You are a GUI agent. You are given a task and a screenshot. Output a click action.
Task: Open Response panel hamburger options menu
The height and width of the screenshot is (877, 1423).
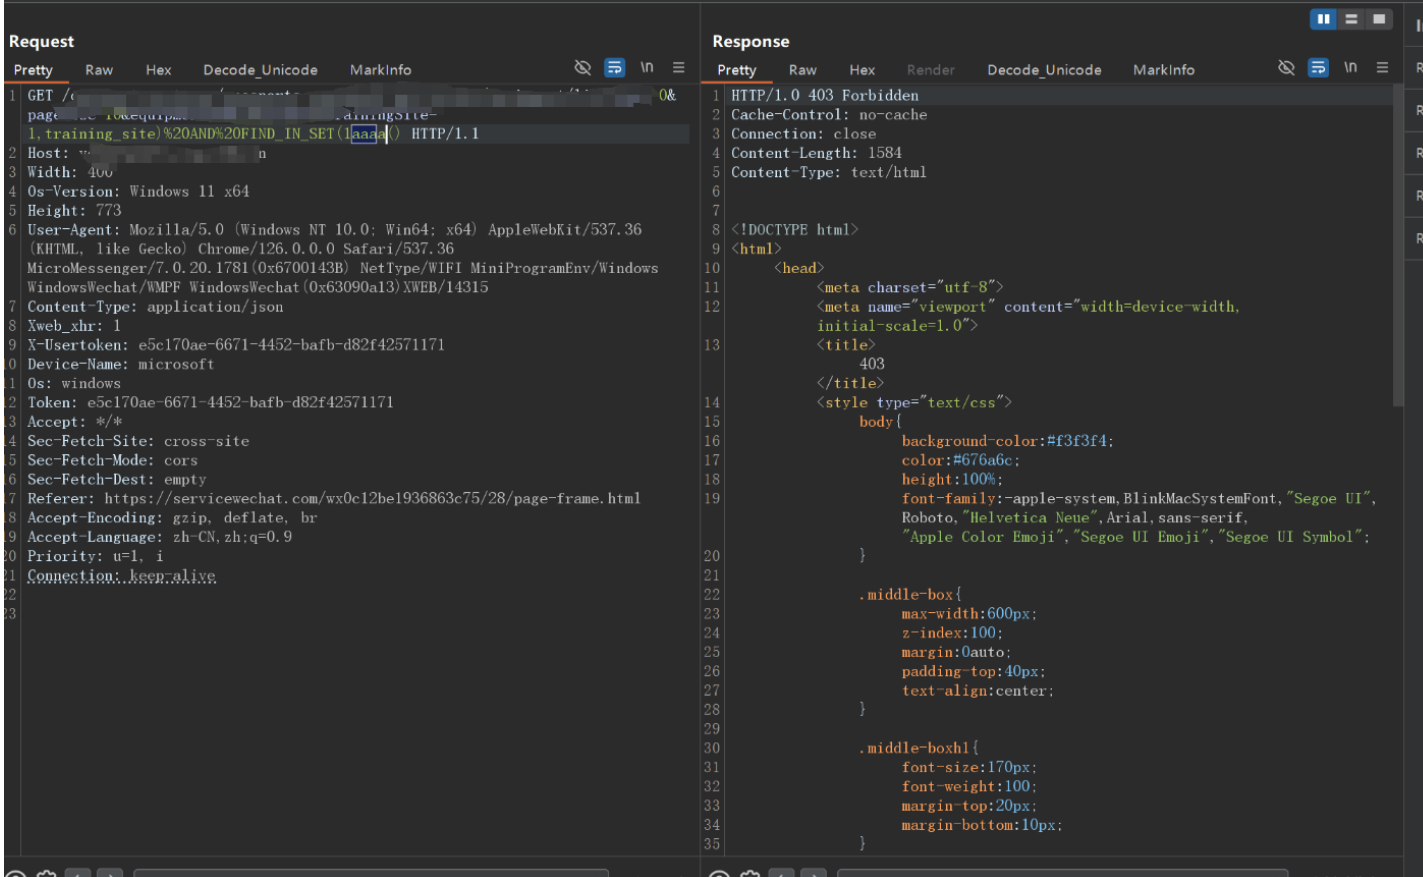point(1383,67)
